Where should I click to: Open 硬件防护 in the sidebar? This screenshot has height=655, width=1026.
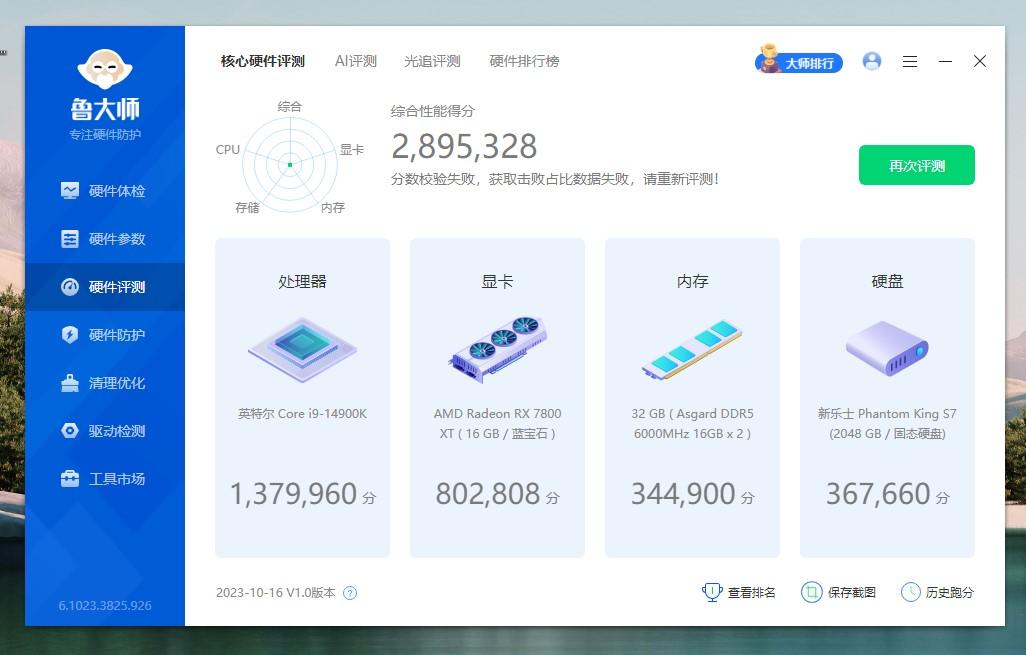coord(105,335)
